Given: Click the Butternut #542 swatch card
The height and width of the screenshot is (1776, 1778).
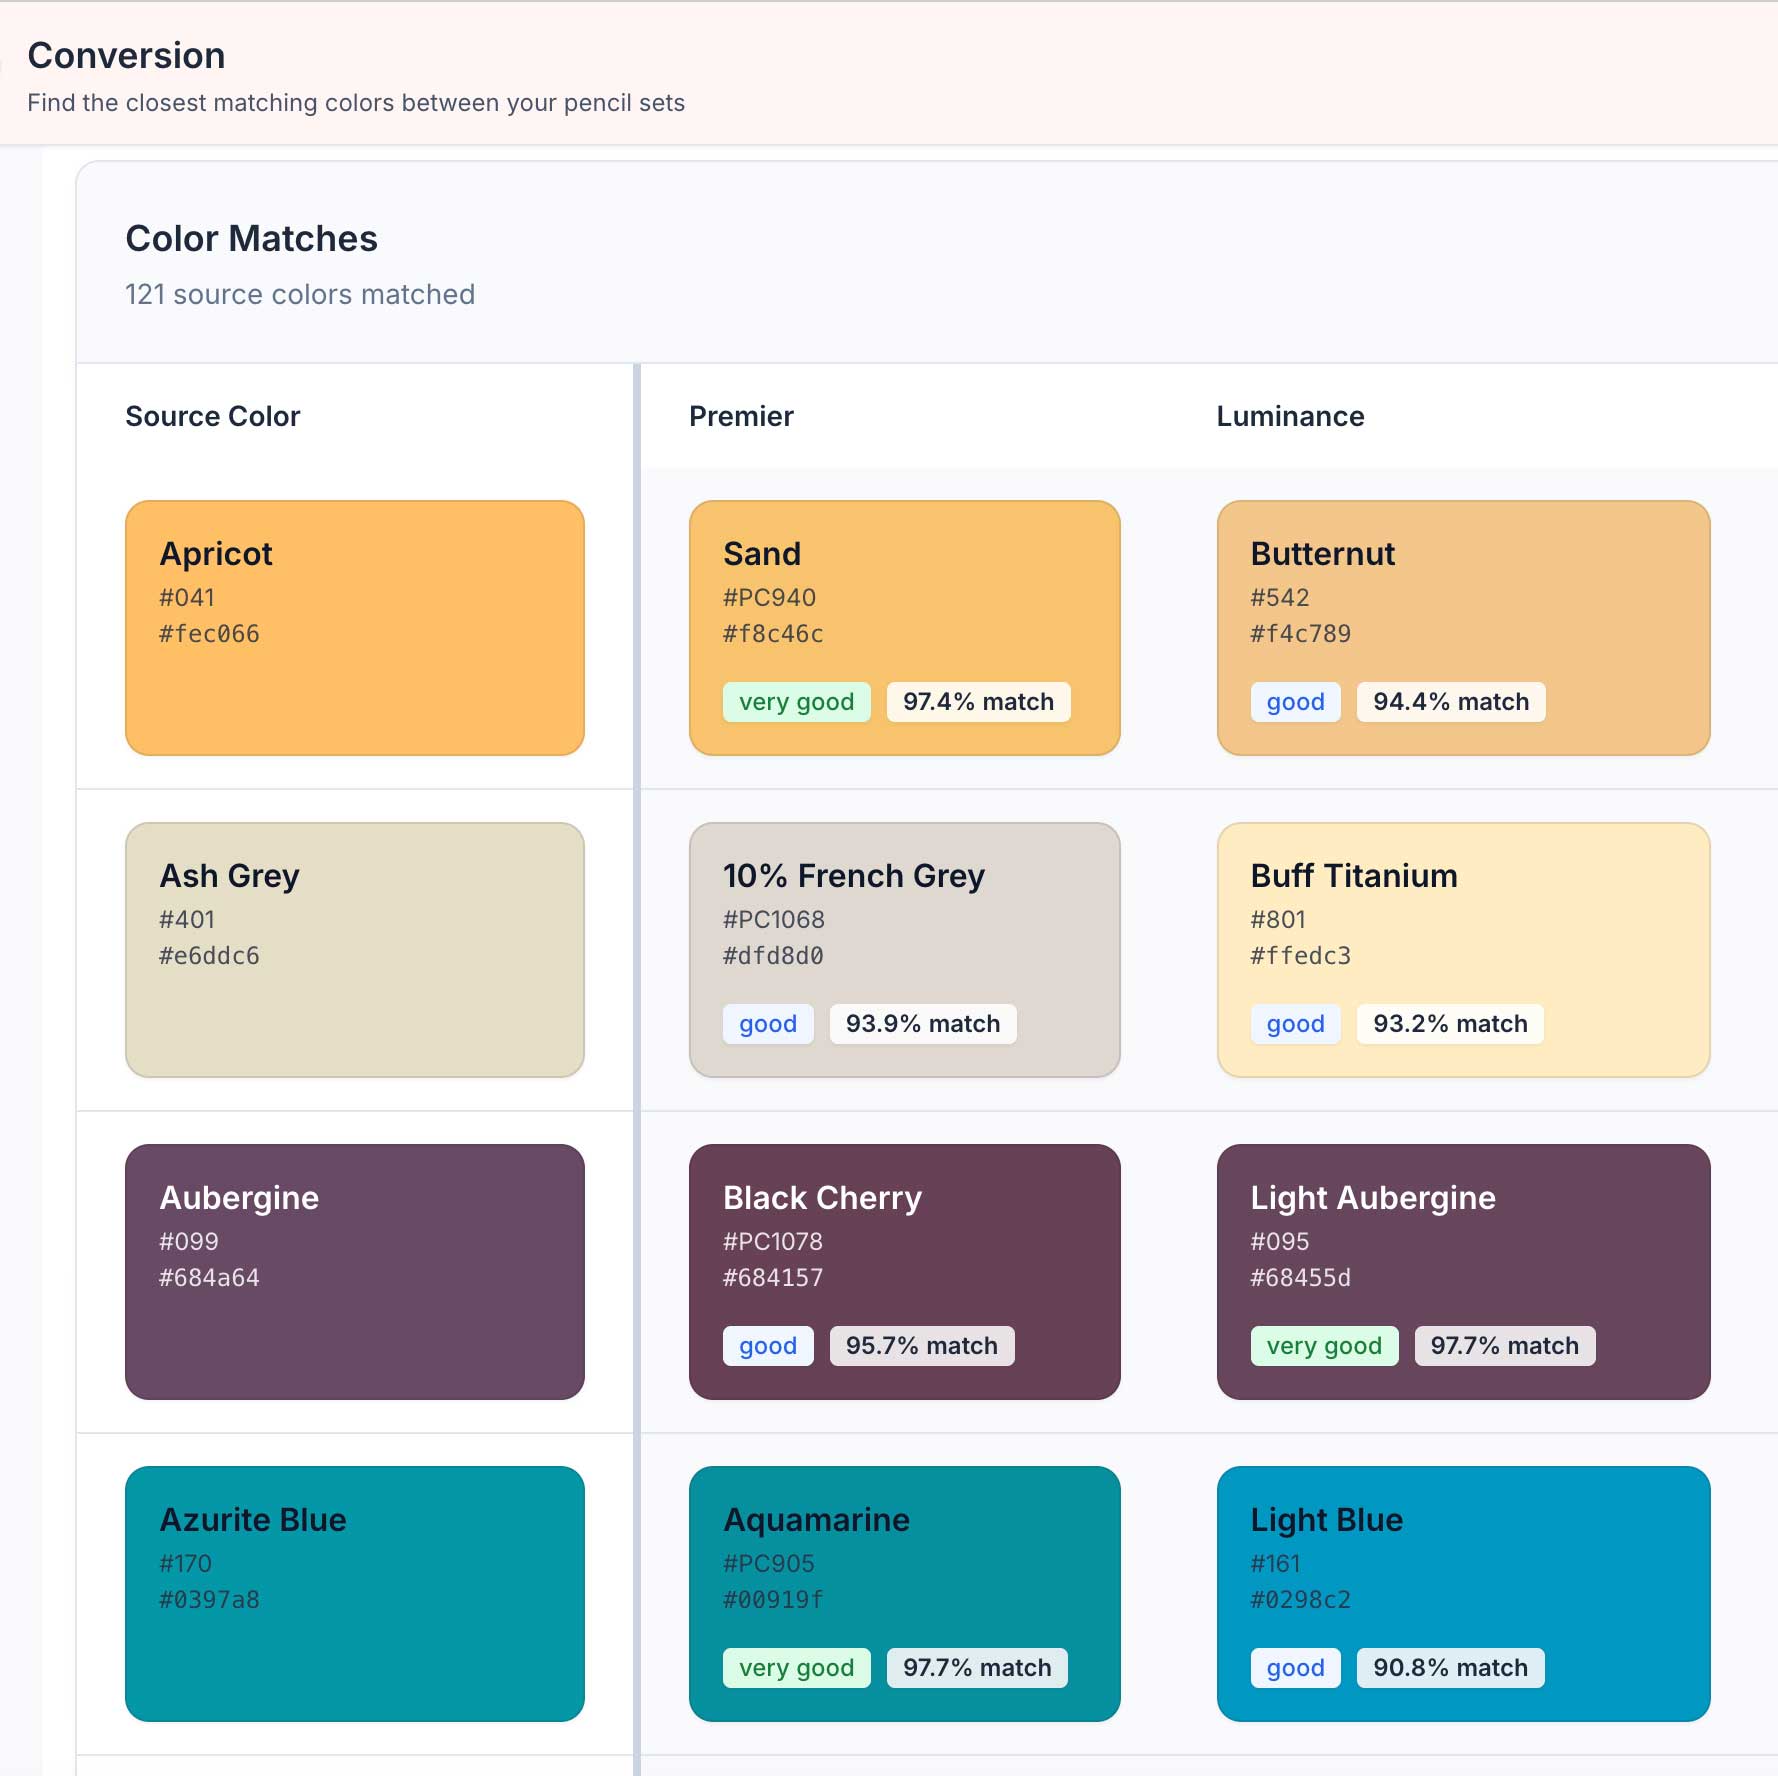Looking at the screenshot, I should (x=1464, y=628).
